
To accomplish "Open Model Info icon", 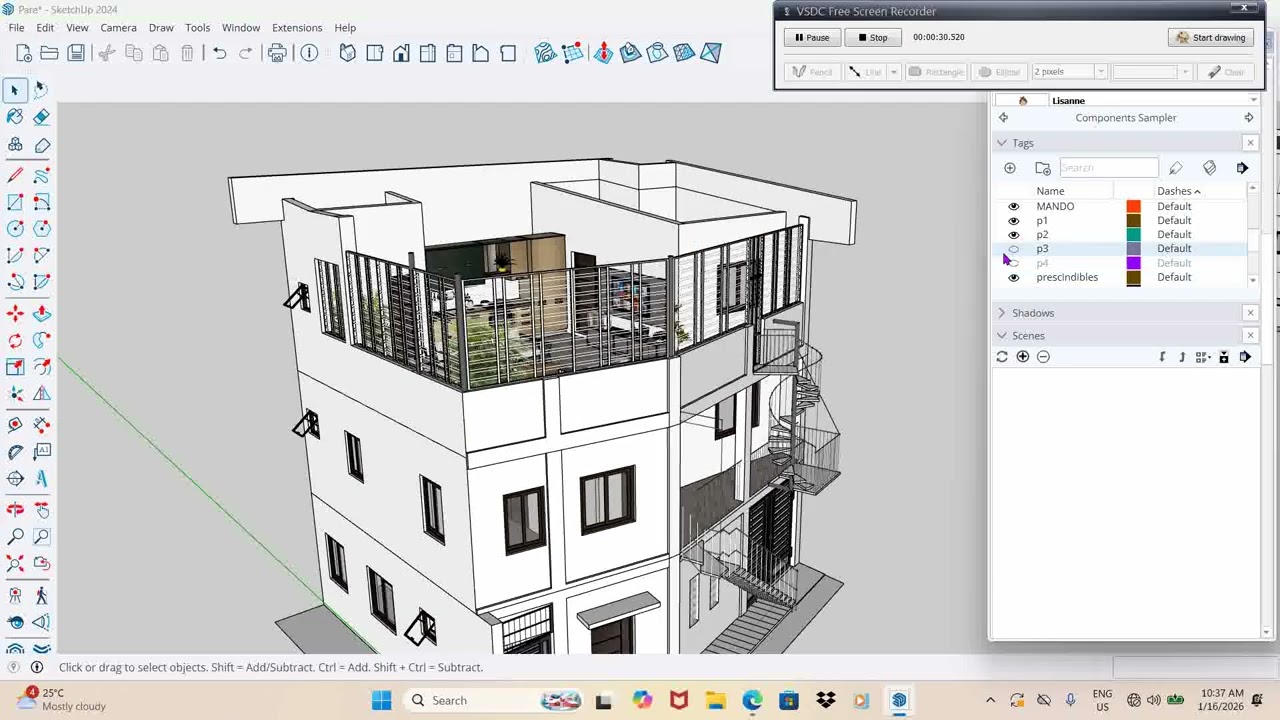I will [x=309, y=53].
